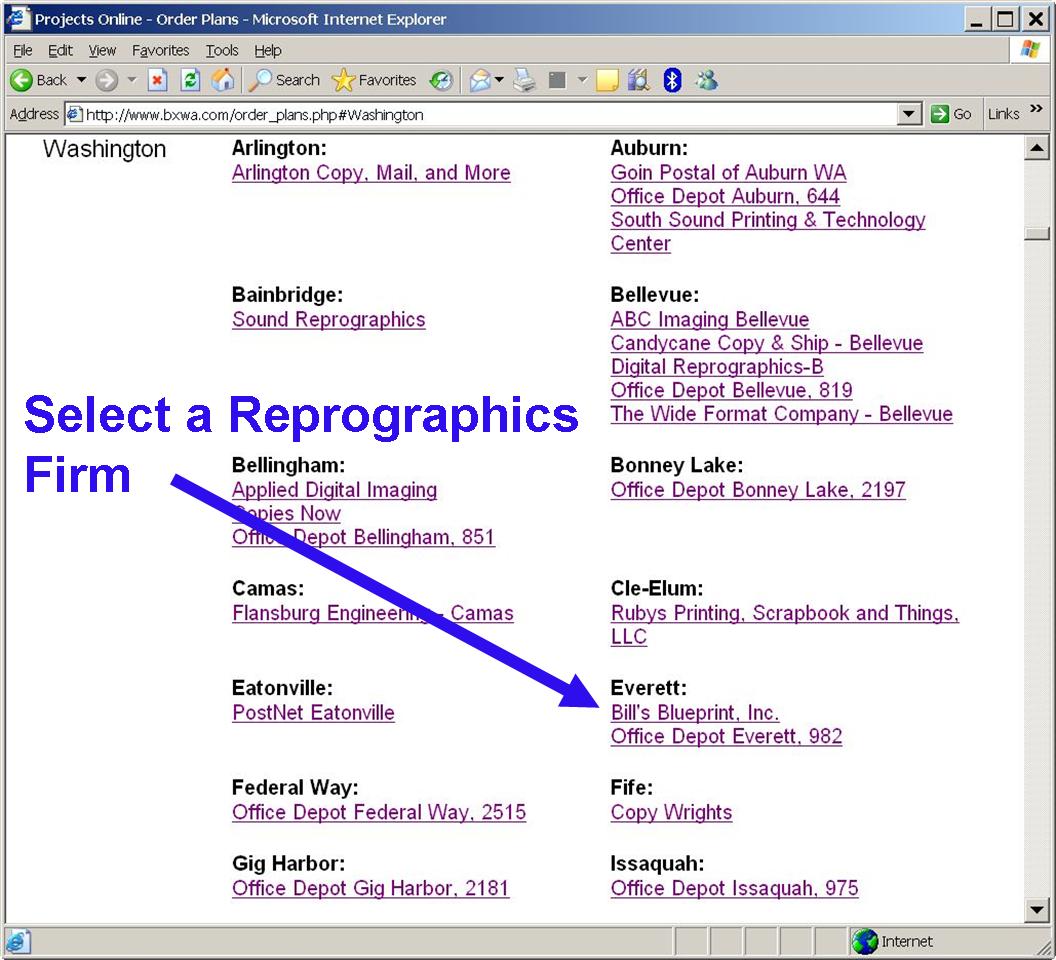Screen dimensions: 1056x960
Task: Open the Help menu
Action: point(267,51)
